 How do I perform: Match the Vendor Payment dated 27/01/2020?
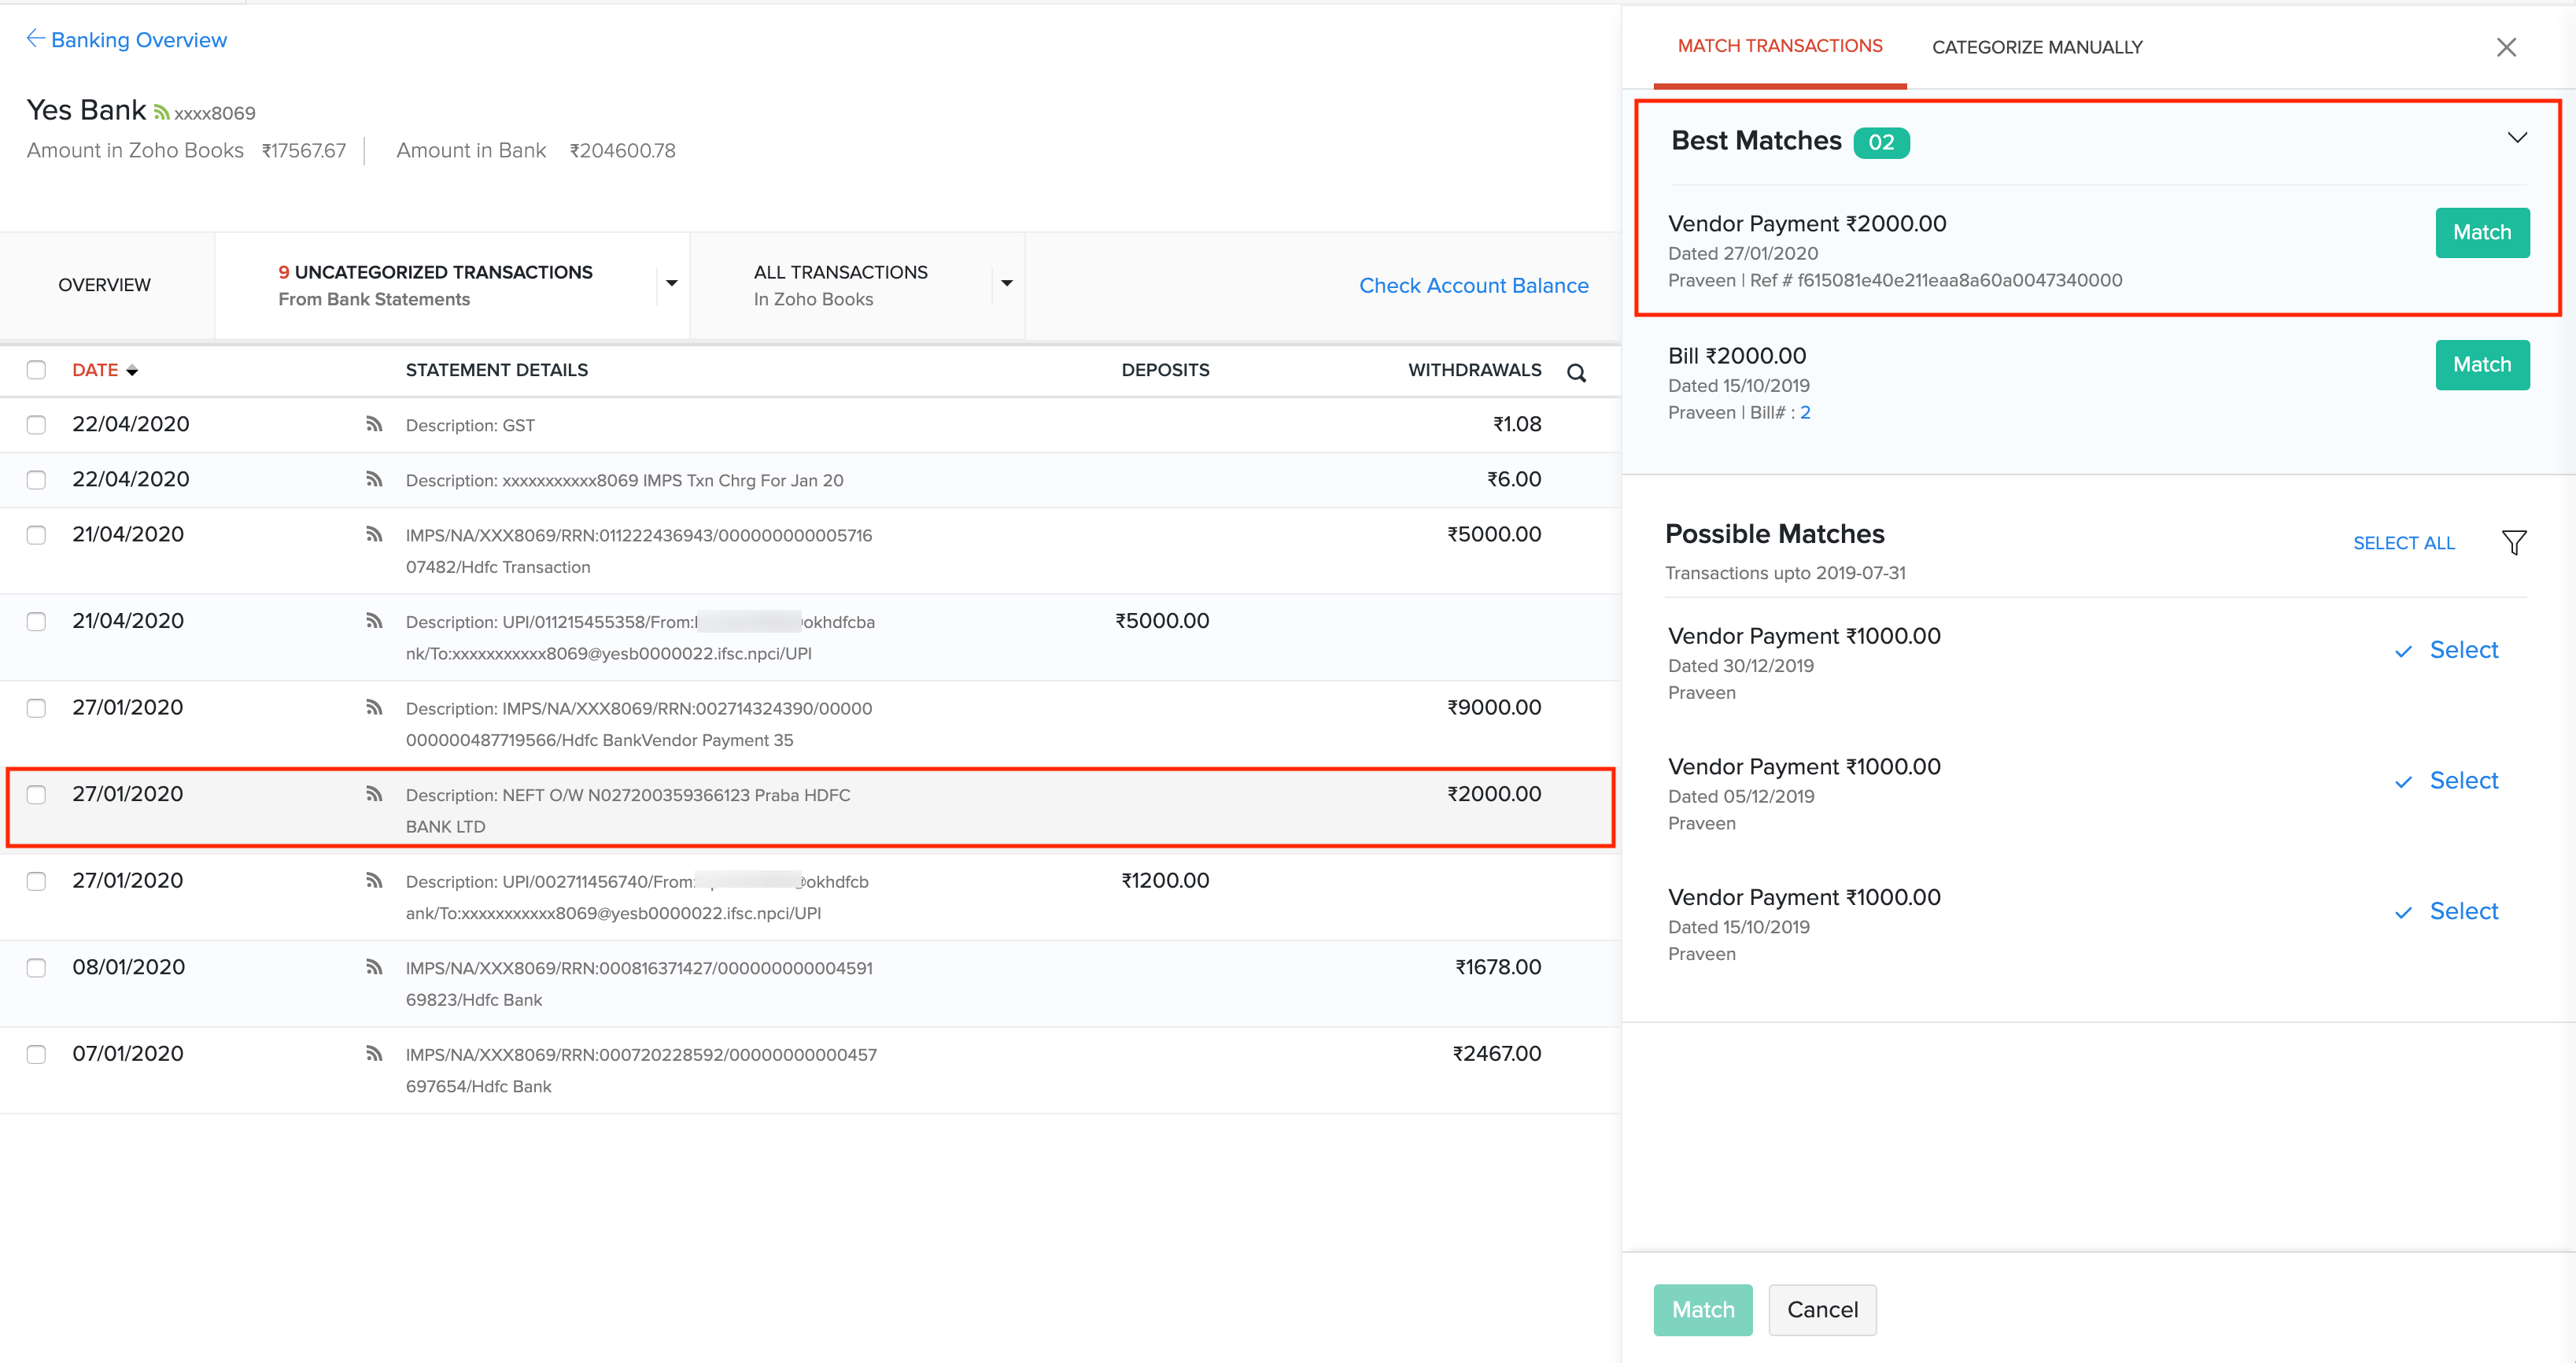tap(2481, 233)
